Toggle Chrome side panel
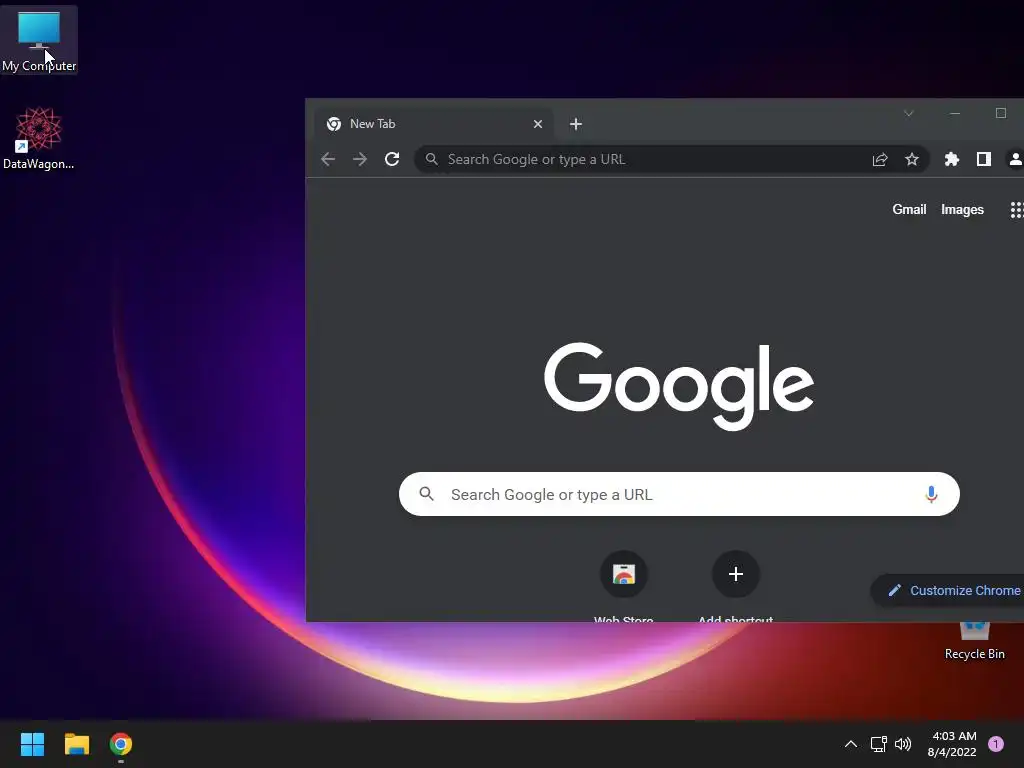This screenshot has width=1024, height=768. (984, 159)
